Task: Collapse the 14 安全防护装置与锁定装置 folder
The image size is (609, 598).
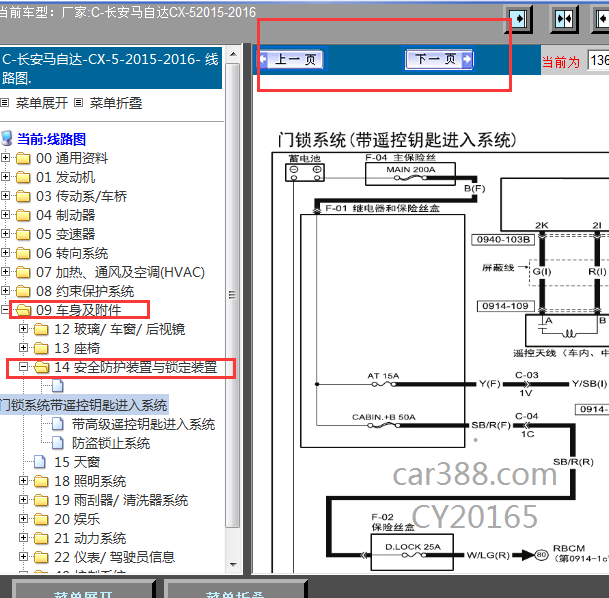Action: pos(23,367)
